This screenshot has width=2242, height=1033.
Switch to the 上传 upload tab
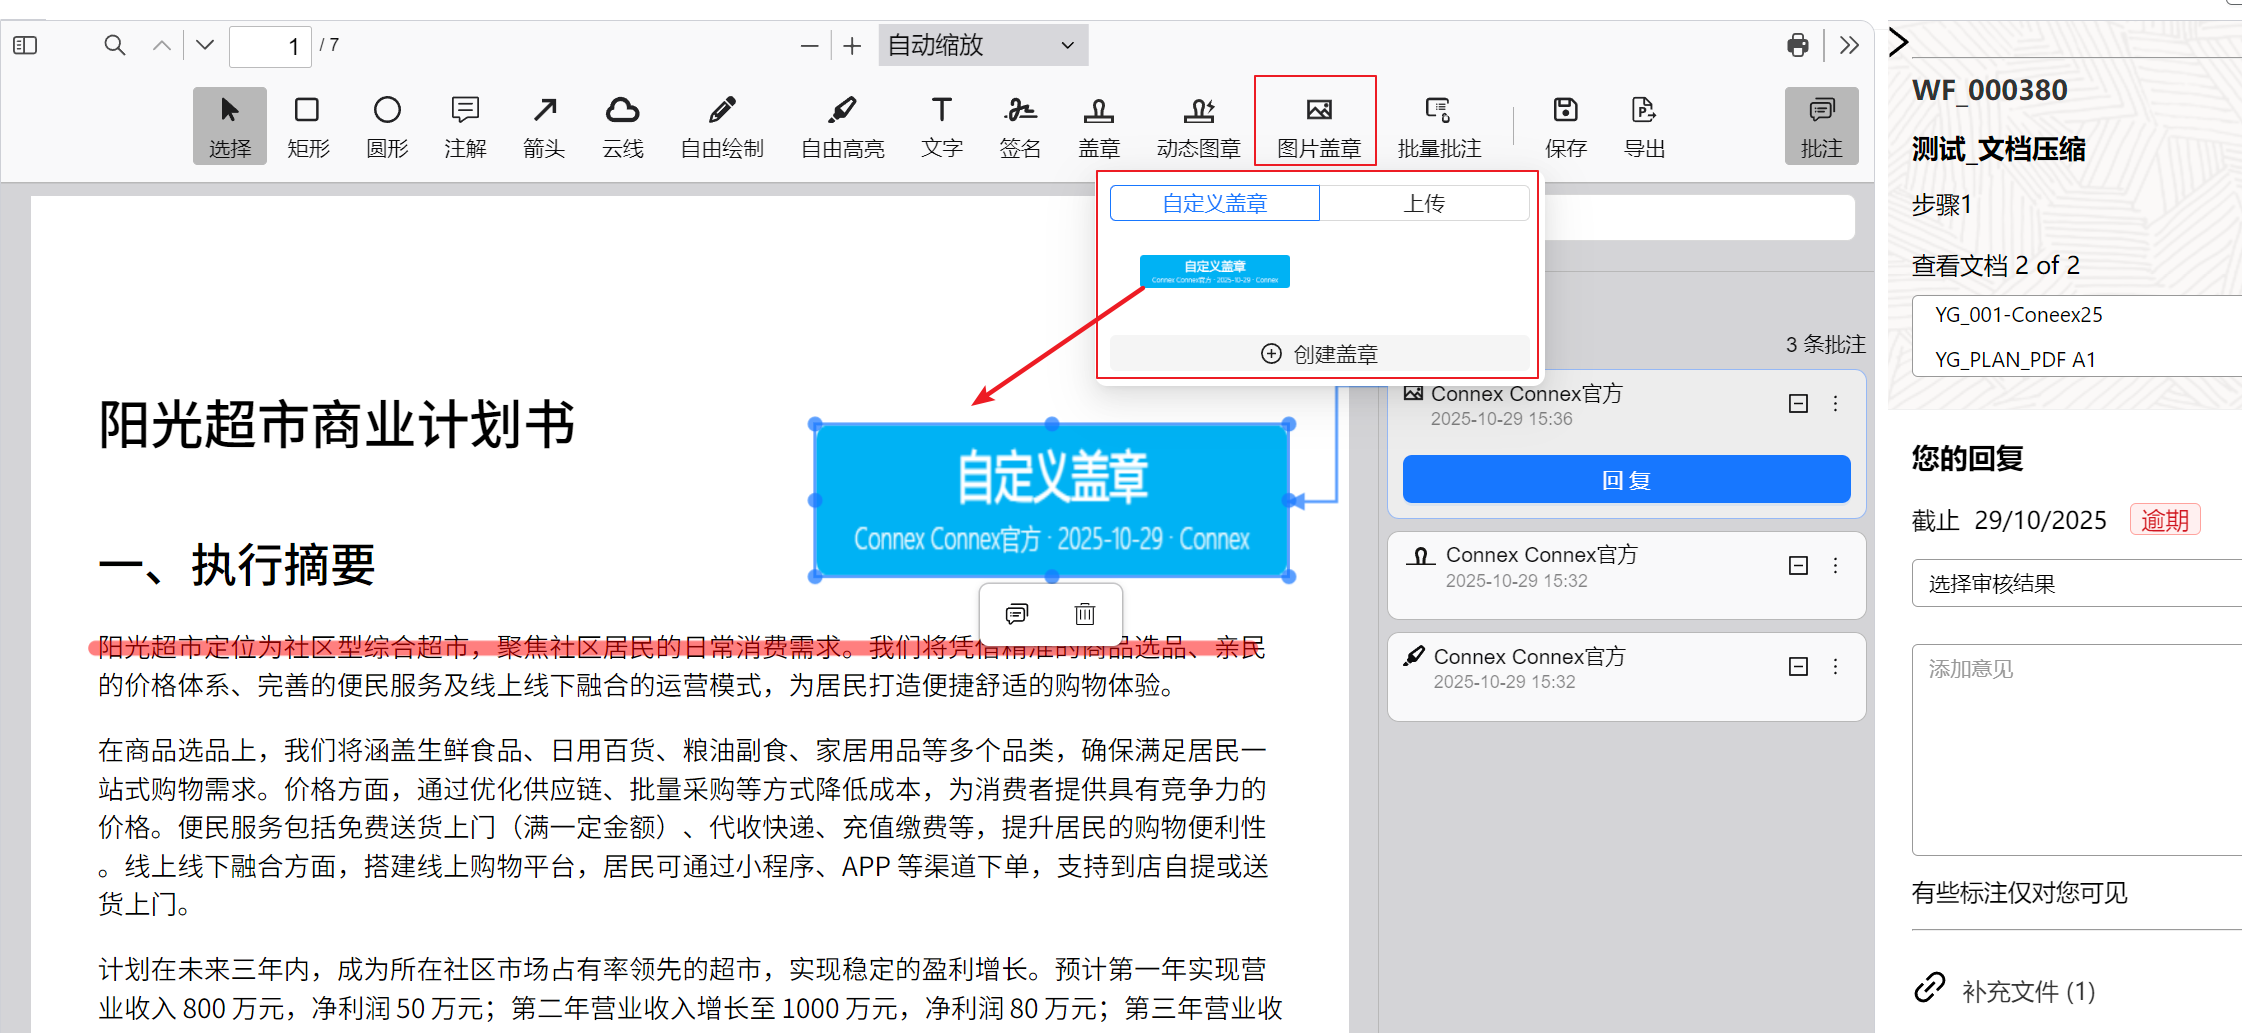1424,203
